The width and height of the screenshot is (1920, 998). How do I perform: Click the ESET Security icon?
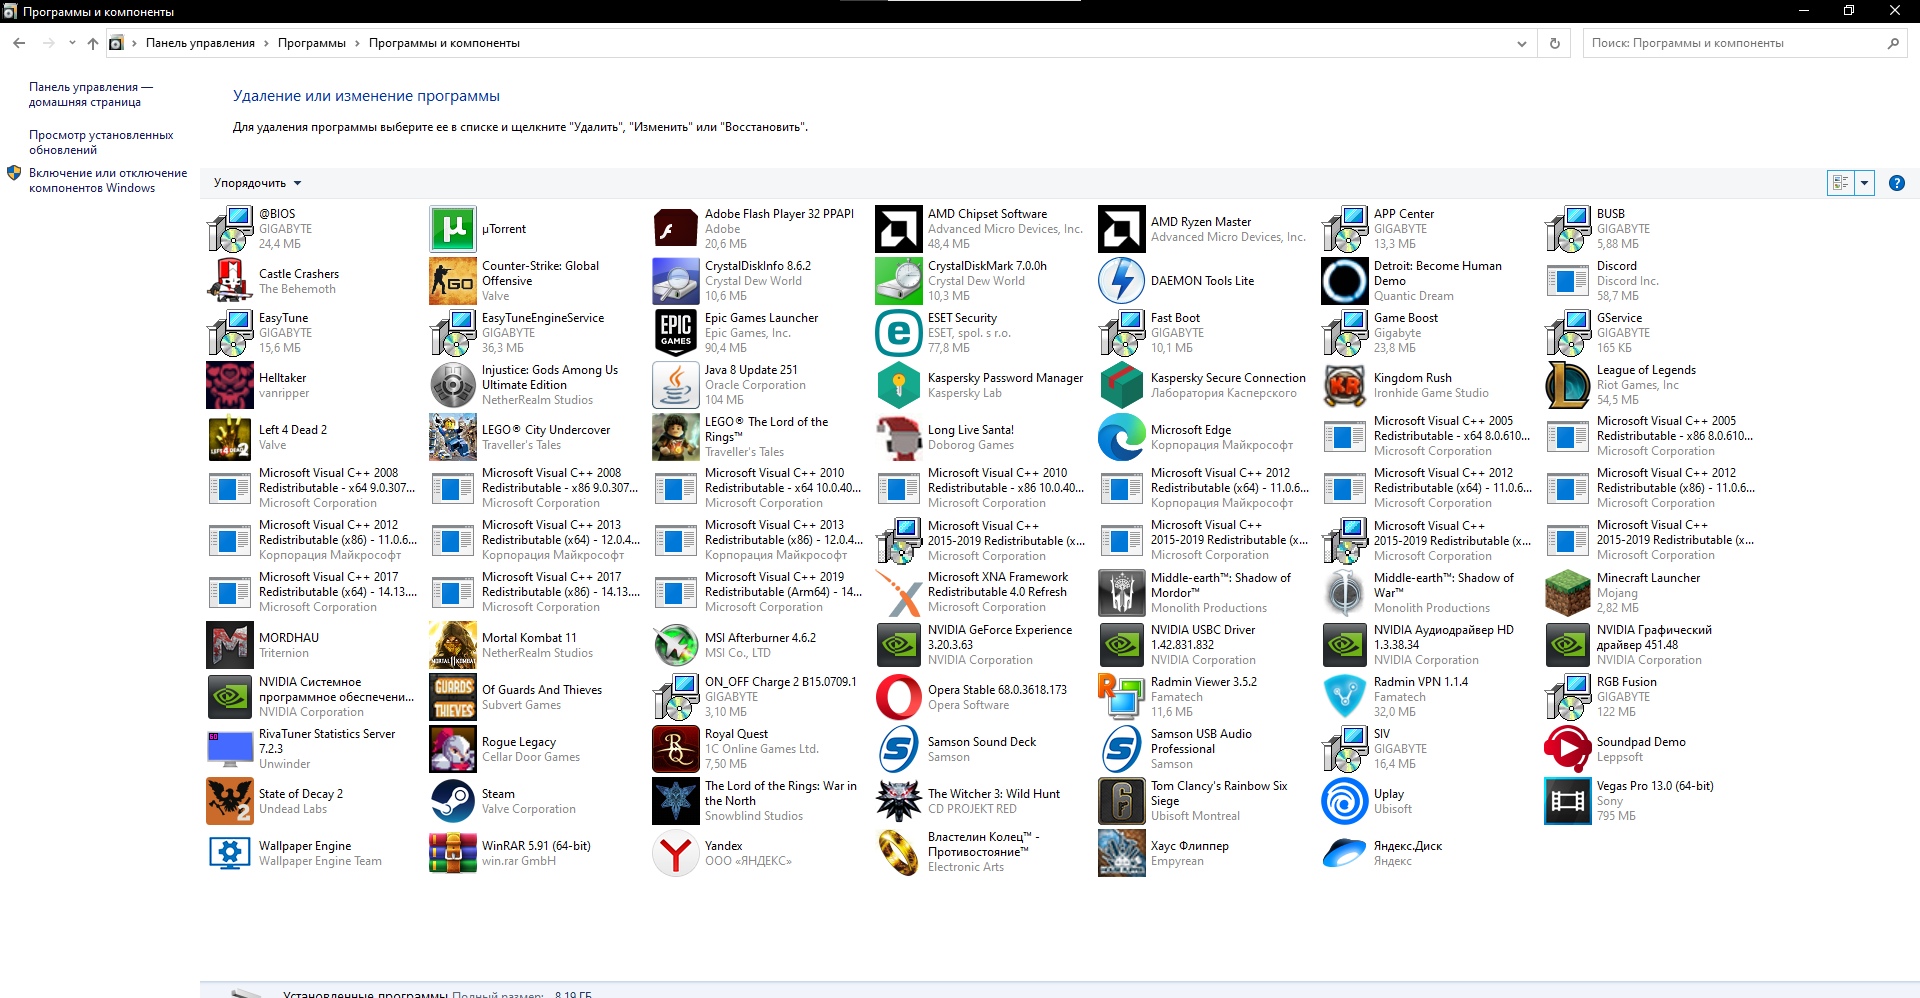[899, 333]
